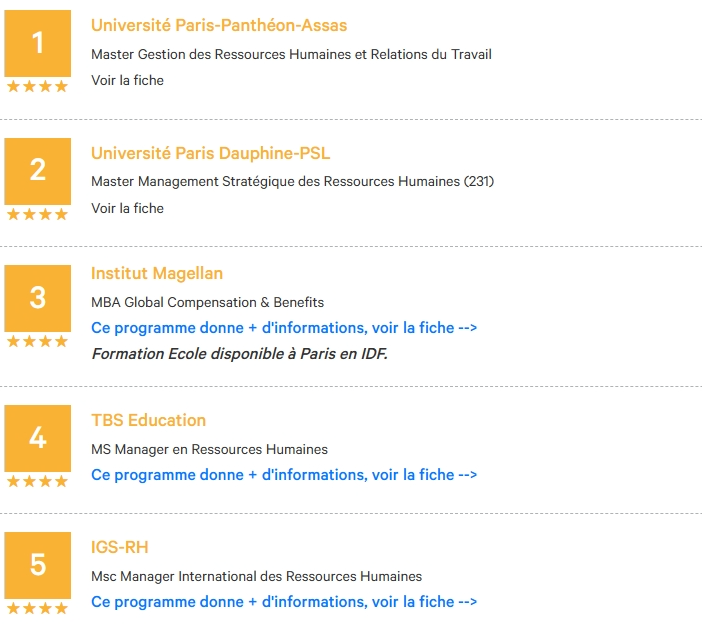The height and width of the screenshot is (633, 702).
Task: Click the rank 1 orange badge
Action: pyautogui.click(x=38, y=43)
